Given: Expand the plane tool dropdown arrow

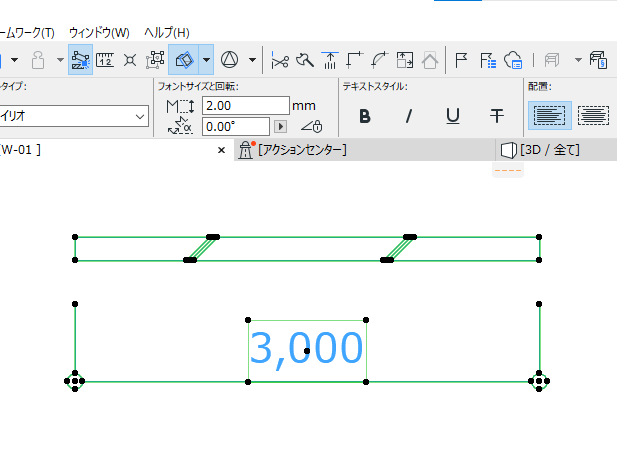Looking at the screenshot, I should pos(206,60).
